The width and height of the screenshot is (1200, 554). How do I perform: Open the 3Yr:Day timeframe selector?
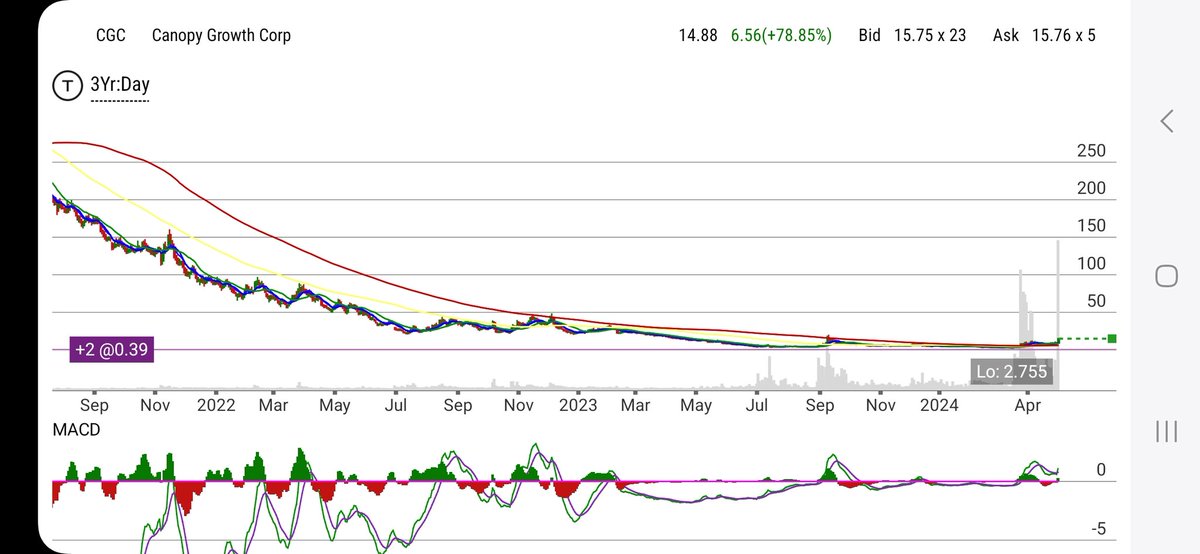[x=119, y=86]
